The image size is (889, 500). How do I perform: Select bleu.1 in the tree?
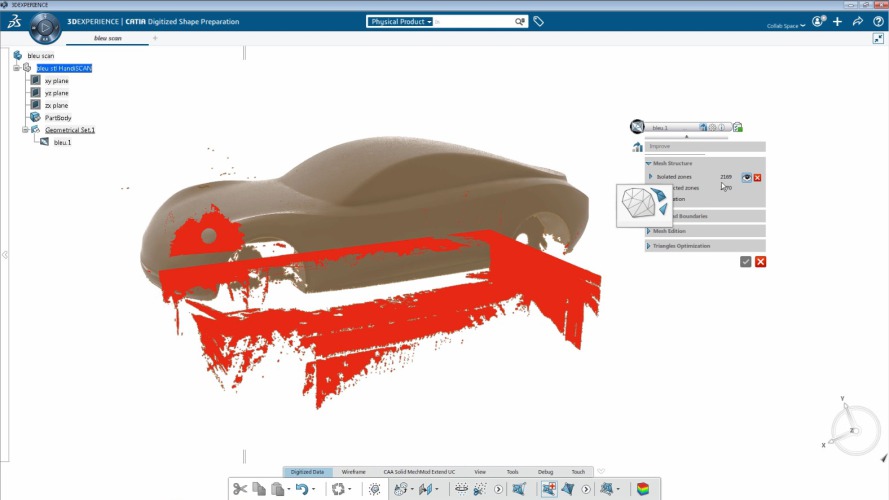click(x=62, y=142)
